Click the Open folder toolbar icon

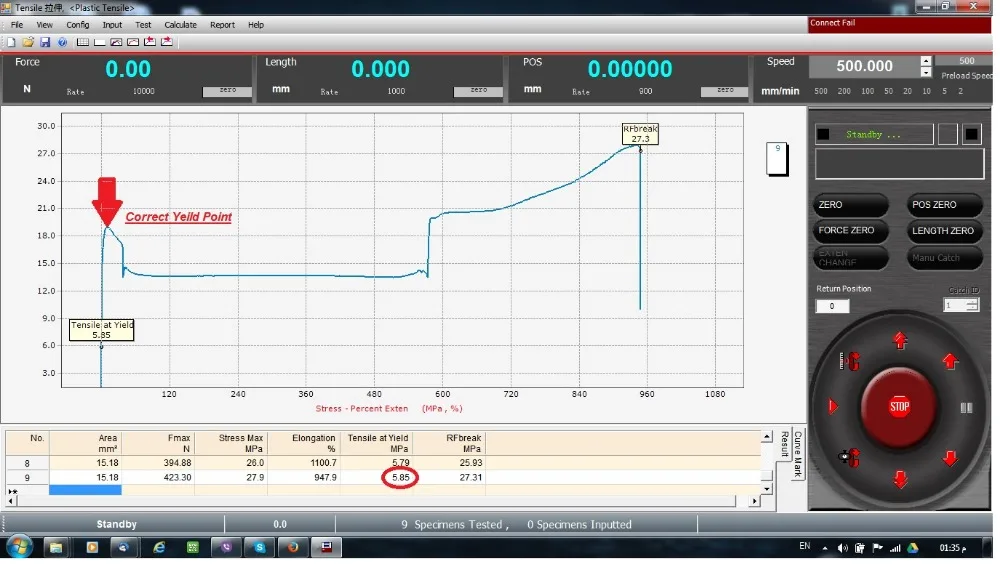[28, 42]
